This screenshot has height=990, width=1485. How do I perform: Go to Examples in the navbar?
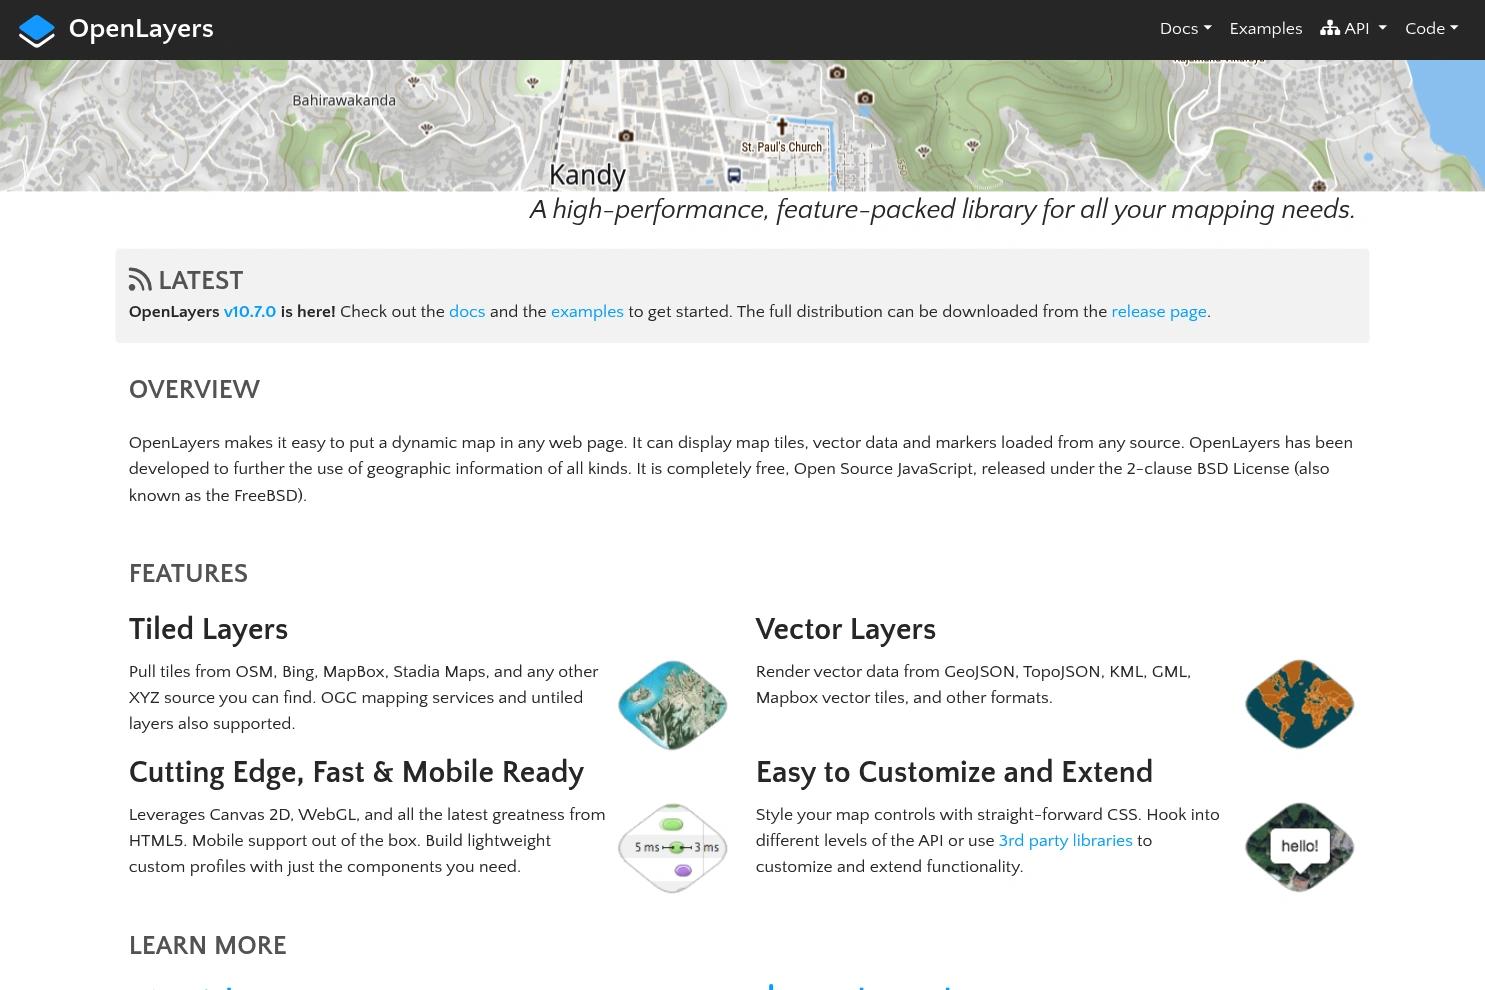[1265, 29]
